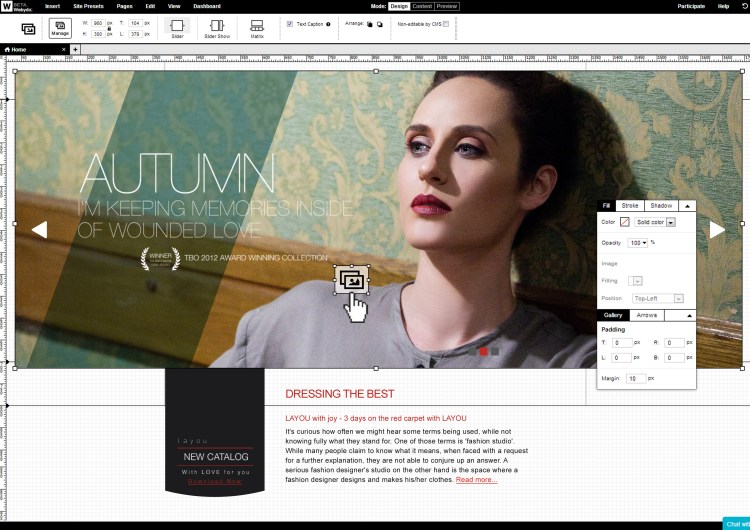750x530 pixels.
Task: Add a new page tab with plus button
Action: tap(74, 49)
